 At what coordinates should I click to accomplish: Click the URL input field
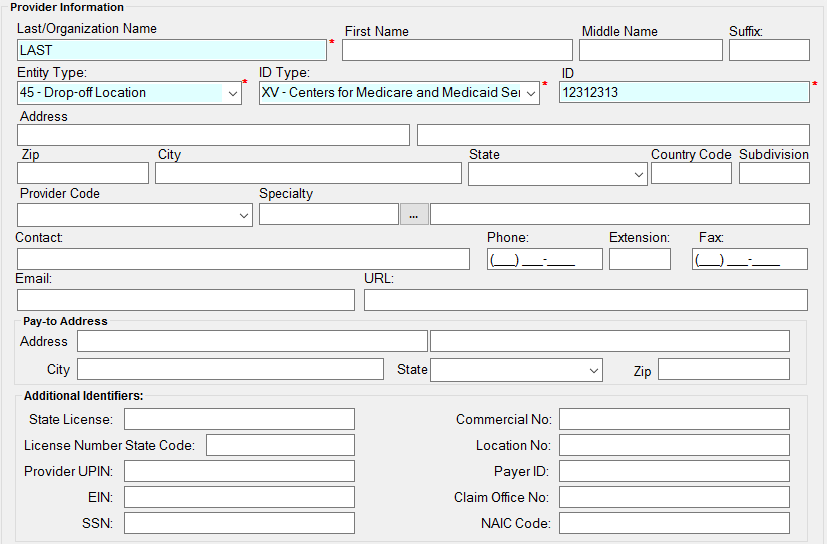point(585,300)
